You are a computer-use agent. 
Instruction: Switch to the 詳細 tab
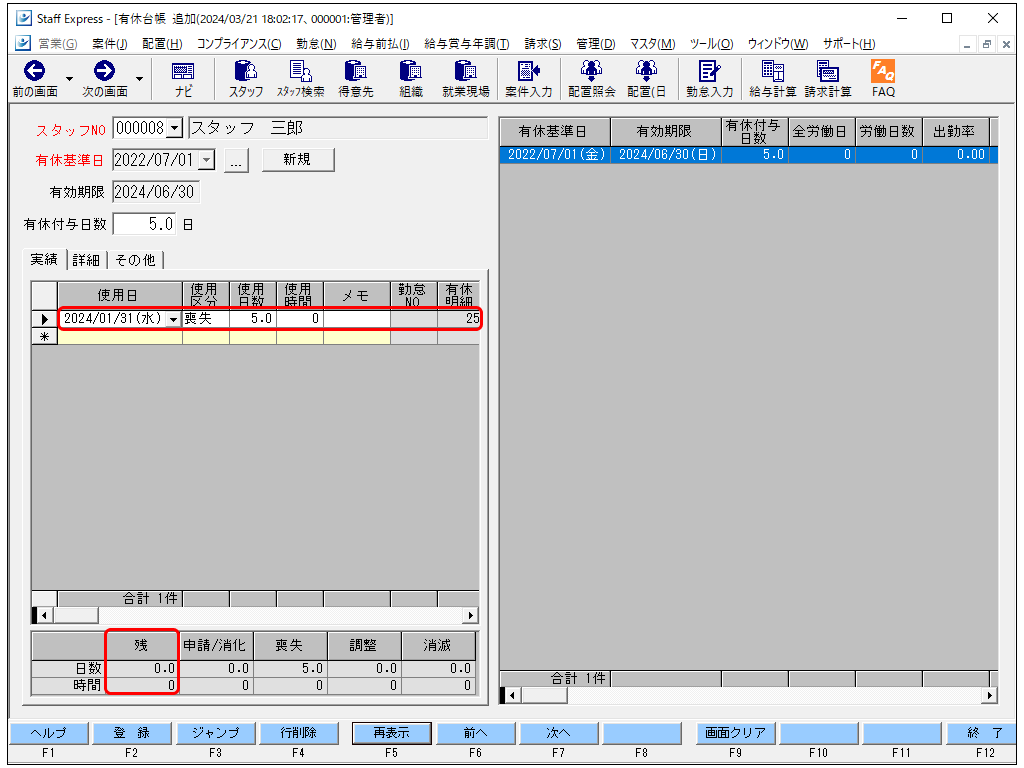(86, 260)
